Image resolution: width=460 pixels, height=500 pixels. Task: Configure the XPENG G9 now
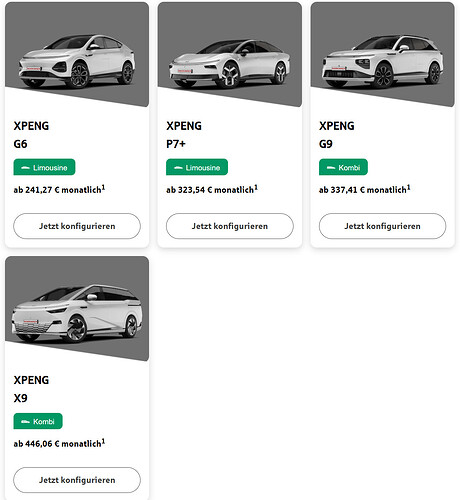point(382,226)
